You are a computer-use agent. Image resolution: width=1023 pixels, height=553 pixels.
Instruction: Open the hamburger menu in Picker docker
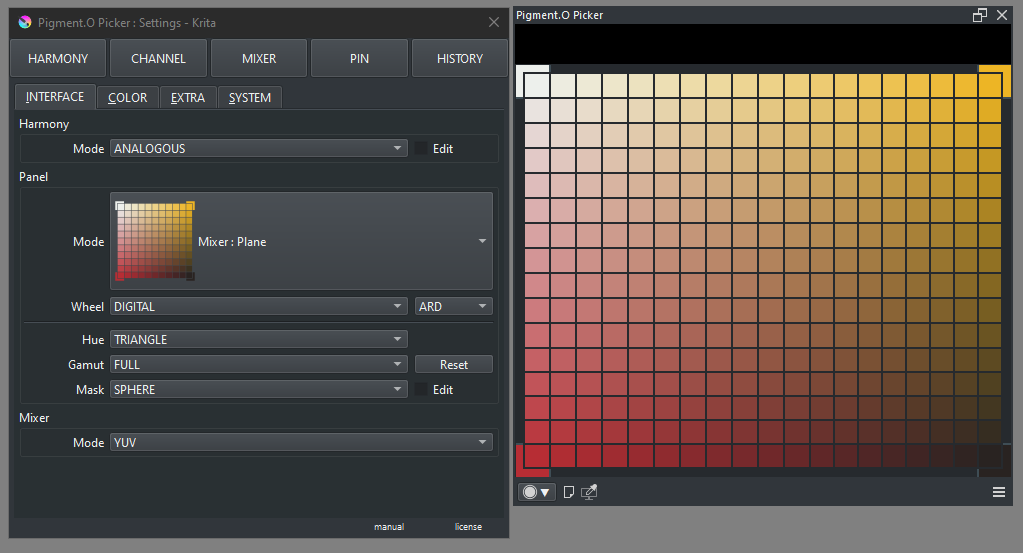[x=999, y=492]
